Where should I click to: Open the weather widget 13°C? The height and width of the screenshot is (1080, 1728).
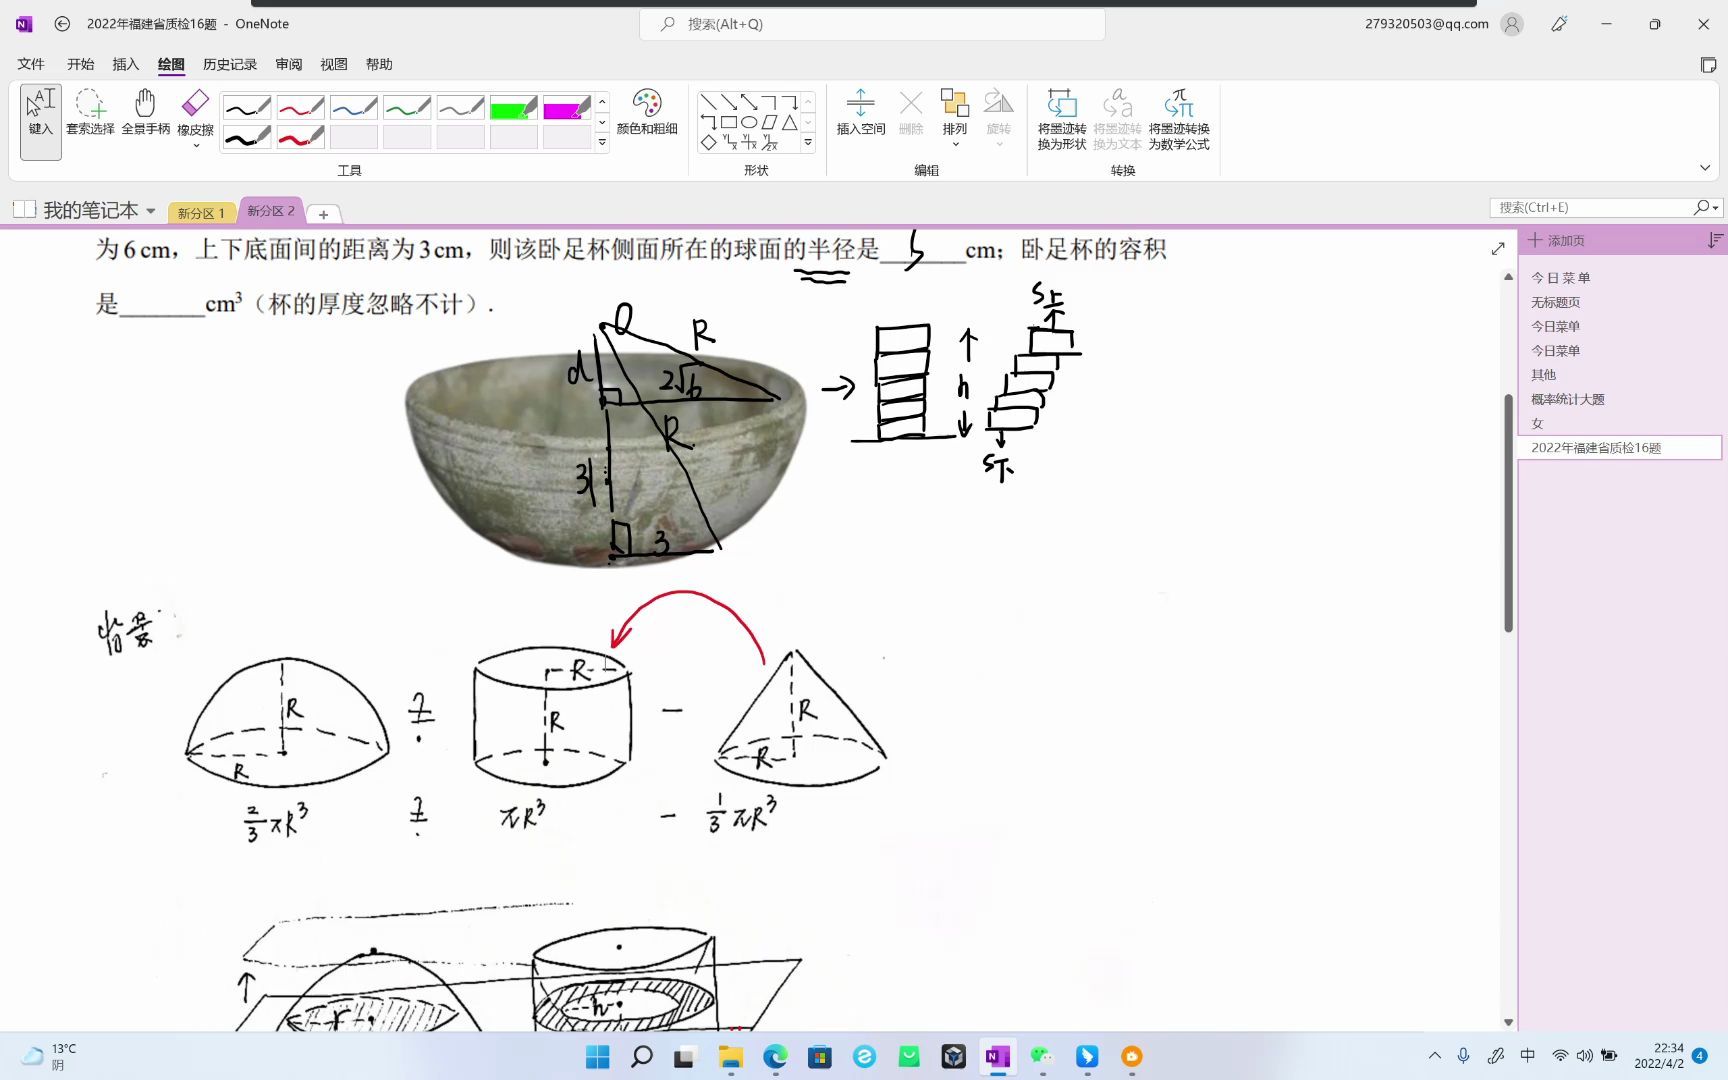48,1056
